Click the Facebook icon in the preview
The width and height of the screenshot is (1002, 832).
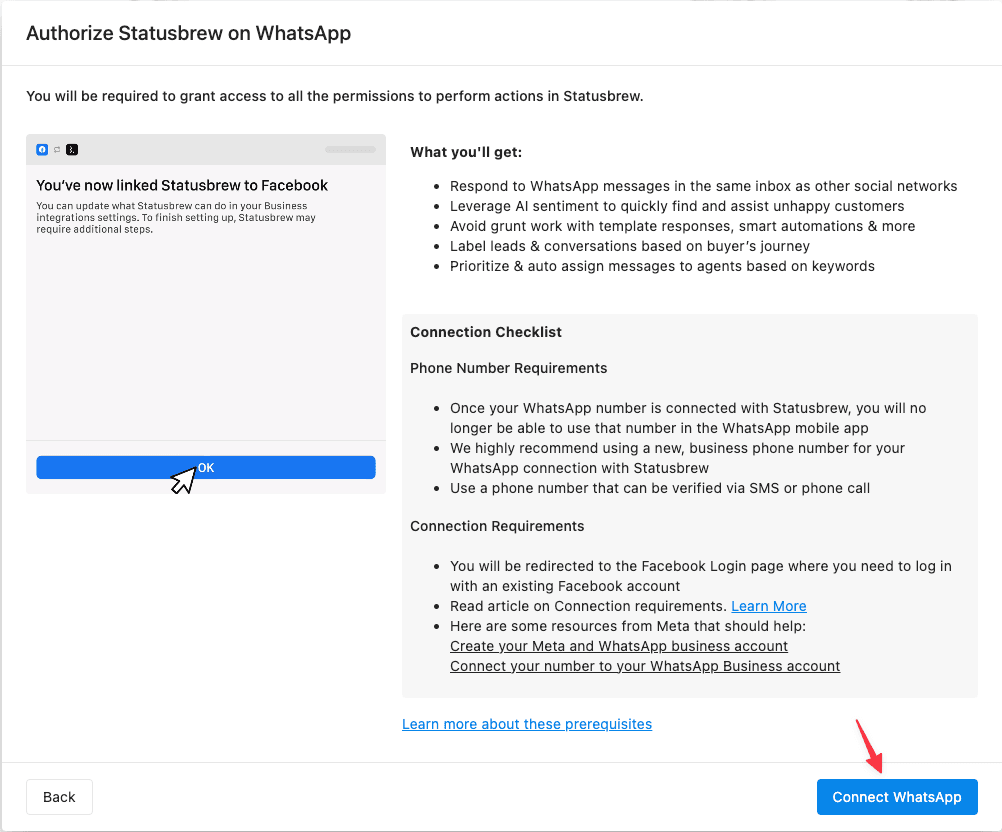42,150
